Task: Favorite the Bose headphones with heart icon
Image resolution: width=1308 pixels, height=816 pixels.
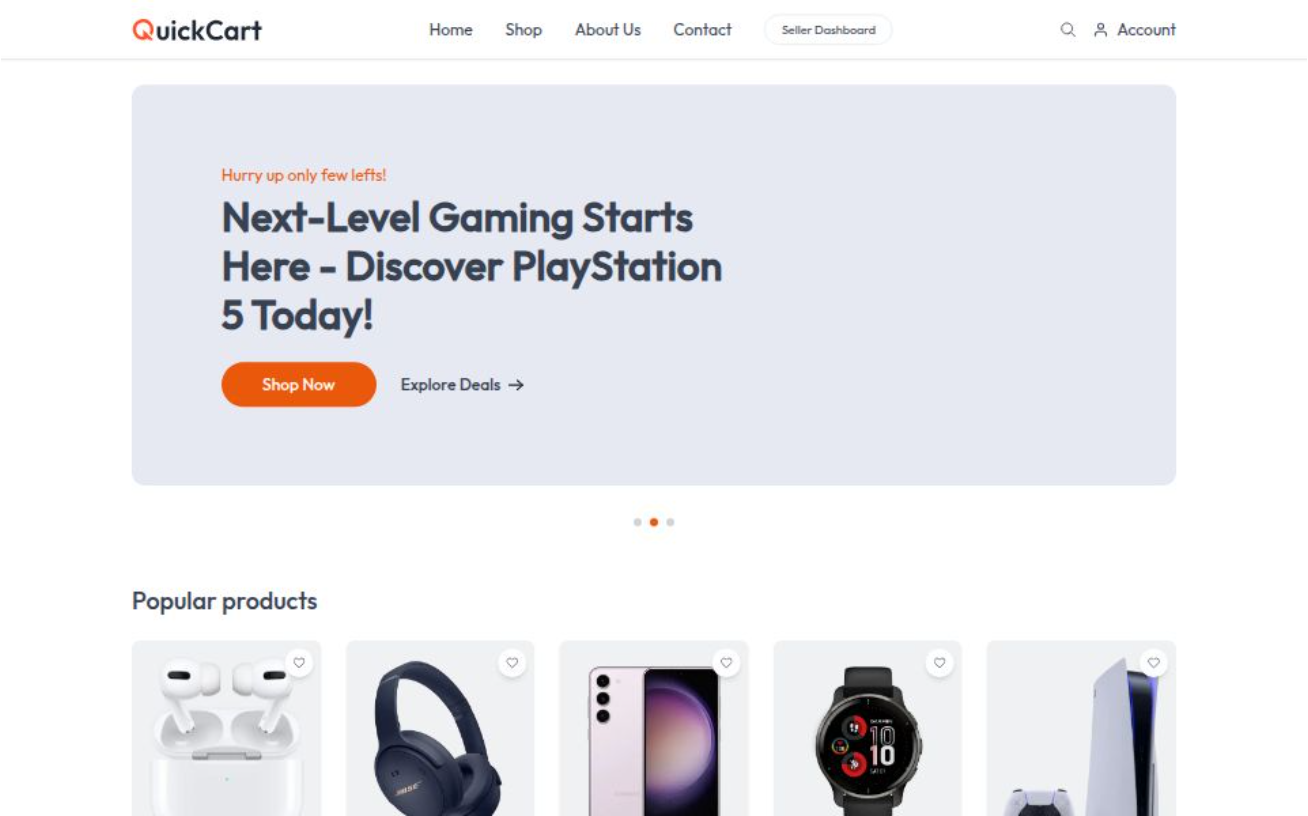Action: point(512,662)
